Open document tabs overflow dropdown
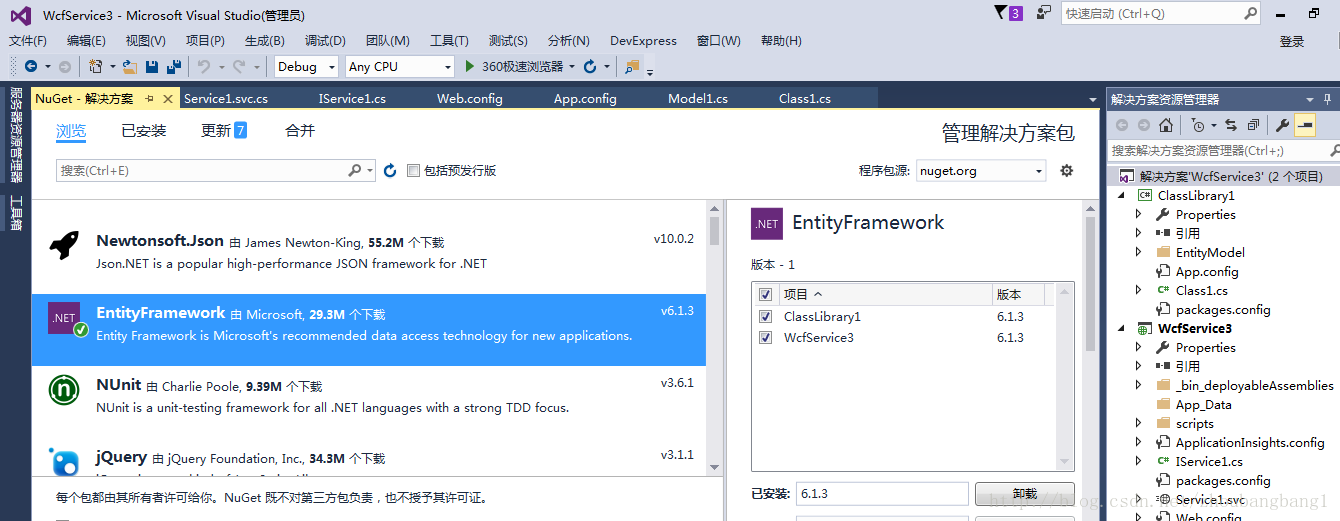This screenshot has height=521, width=1340. tap(1092, 100)
